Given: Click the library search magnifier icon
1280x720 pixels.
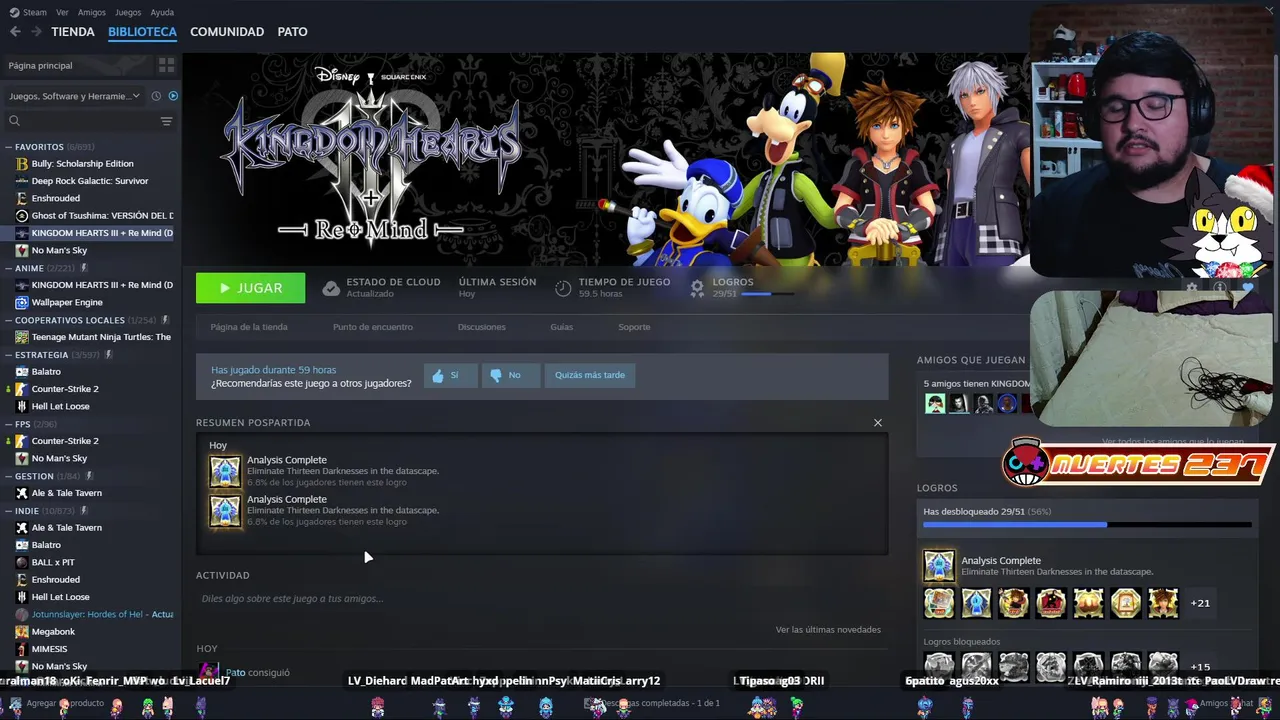Looking at the screenshot, I should coord(14,121).
